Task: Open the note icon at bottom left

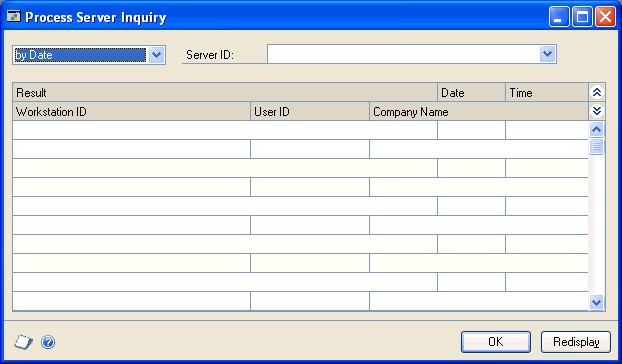Action: point(23,342)
